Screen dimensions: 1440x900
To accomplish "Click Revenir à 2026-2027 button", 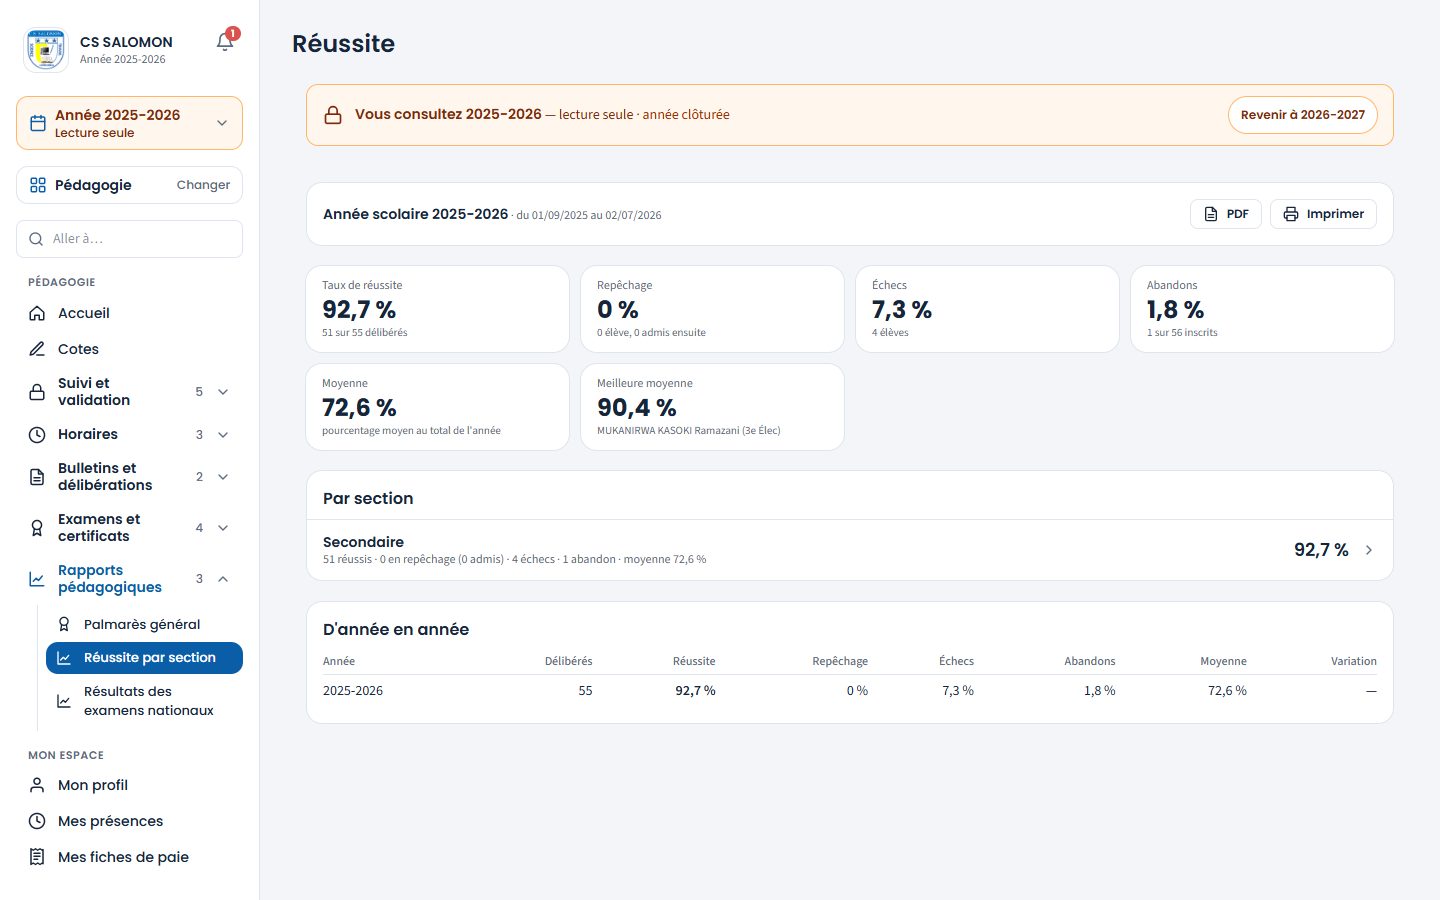I will pos(1302,115).
